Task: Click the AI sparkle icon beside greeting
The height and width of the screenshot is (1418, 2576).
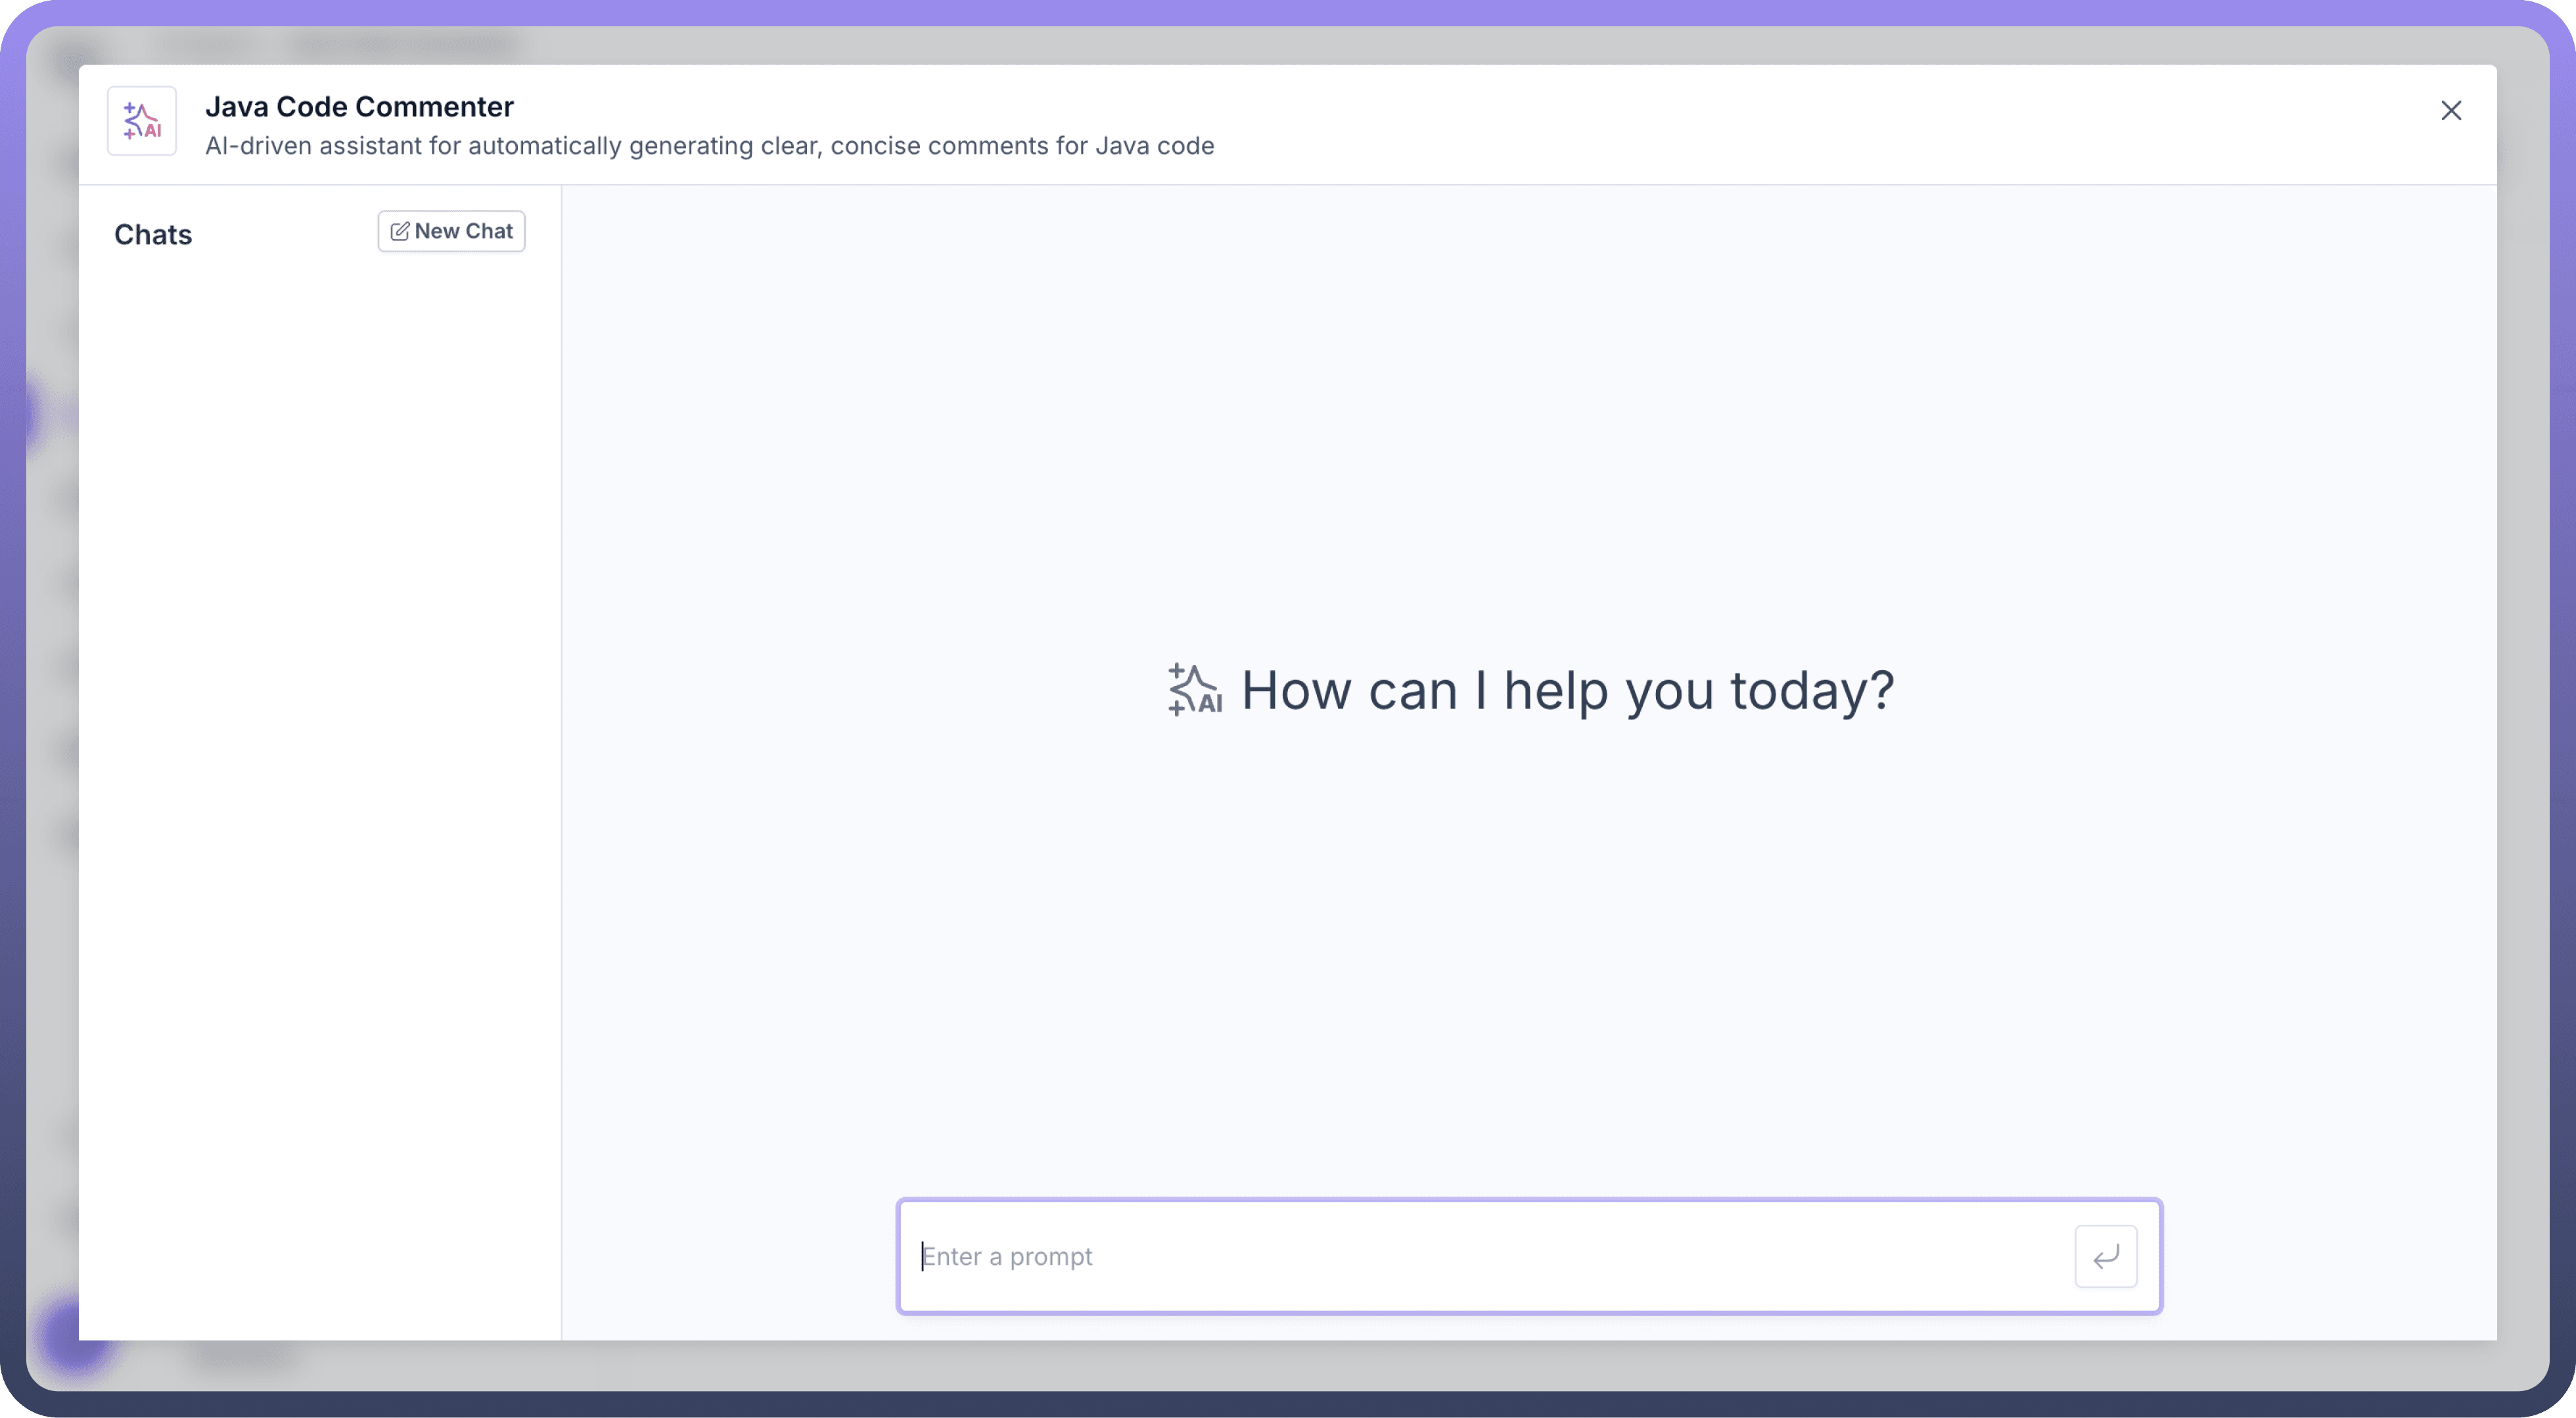Action: (x=1194, y=690)
